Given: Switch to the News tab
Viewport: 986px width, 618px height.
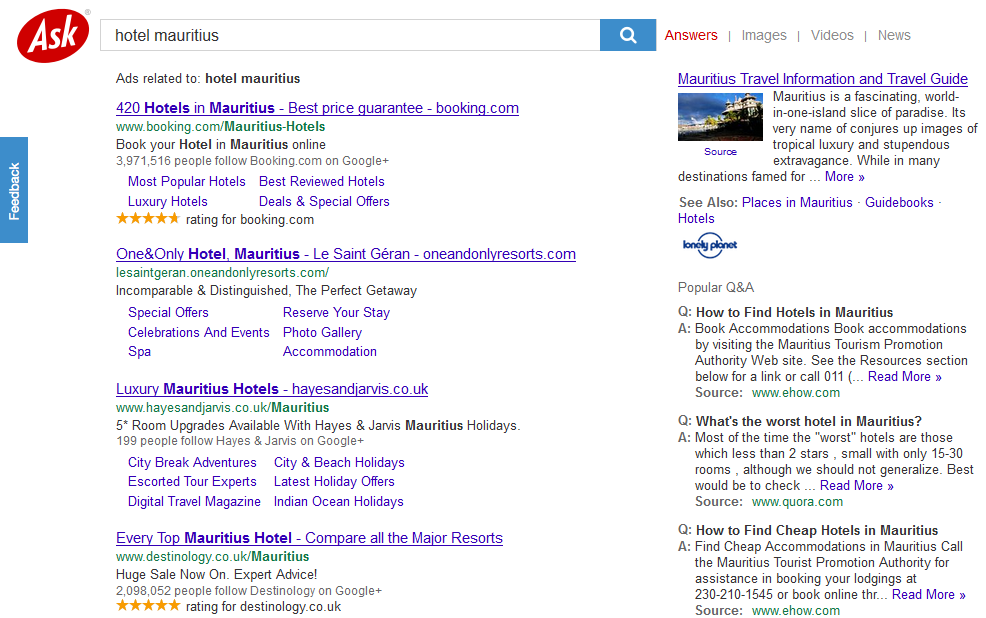Looking at the screenshot, I should coord(894,35).
